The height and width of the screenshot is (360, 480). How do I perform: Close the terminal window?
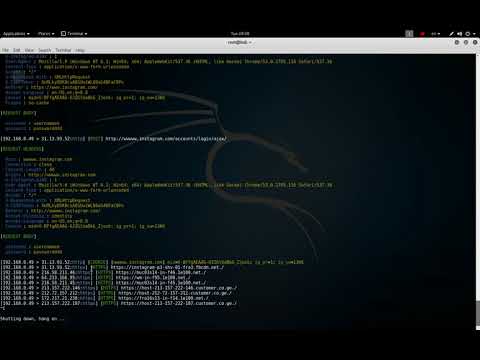click(x=475, y=42)
